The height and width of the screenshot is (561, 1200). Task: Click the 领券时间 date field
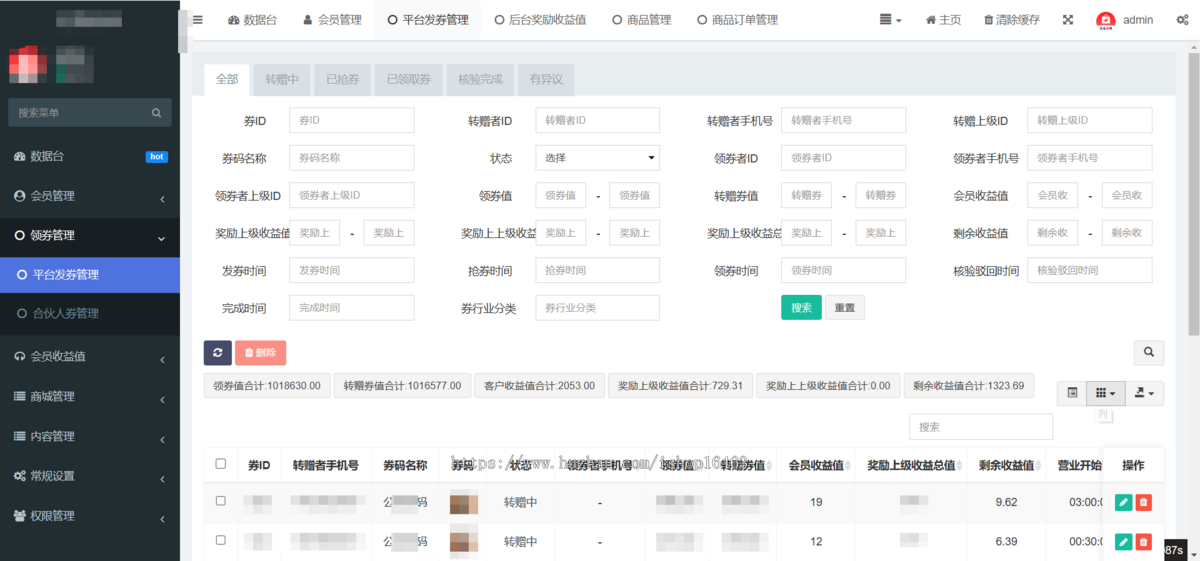tap(843, 270)
